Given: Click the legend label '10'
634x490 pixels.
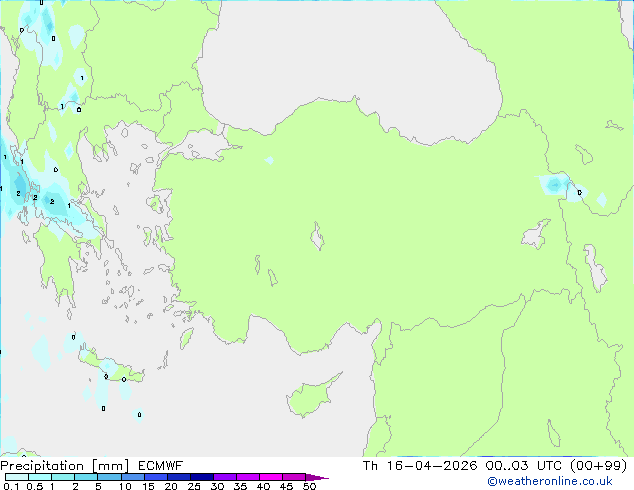Looking at the screenshot, I should point(125,486).
